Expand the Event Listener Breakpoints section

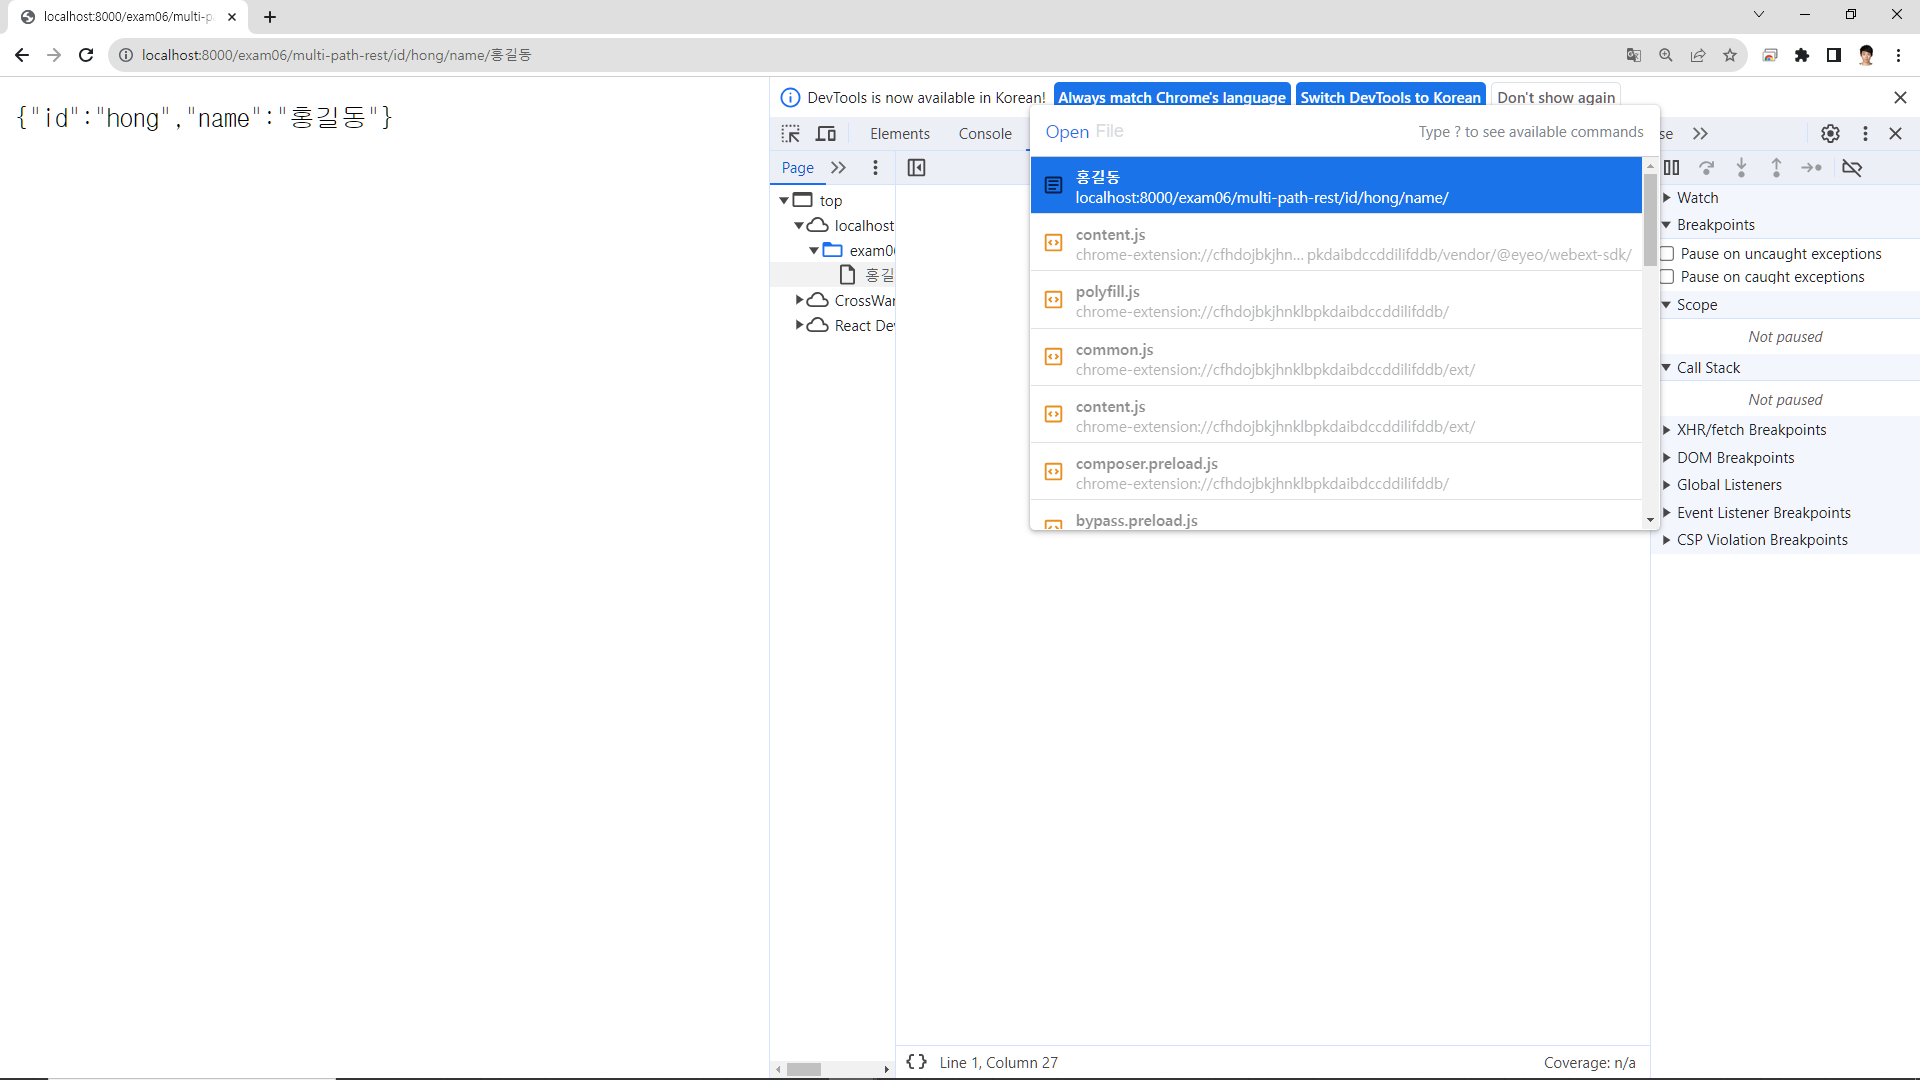[1763, 513]
